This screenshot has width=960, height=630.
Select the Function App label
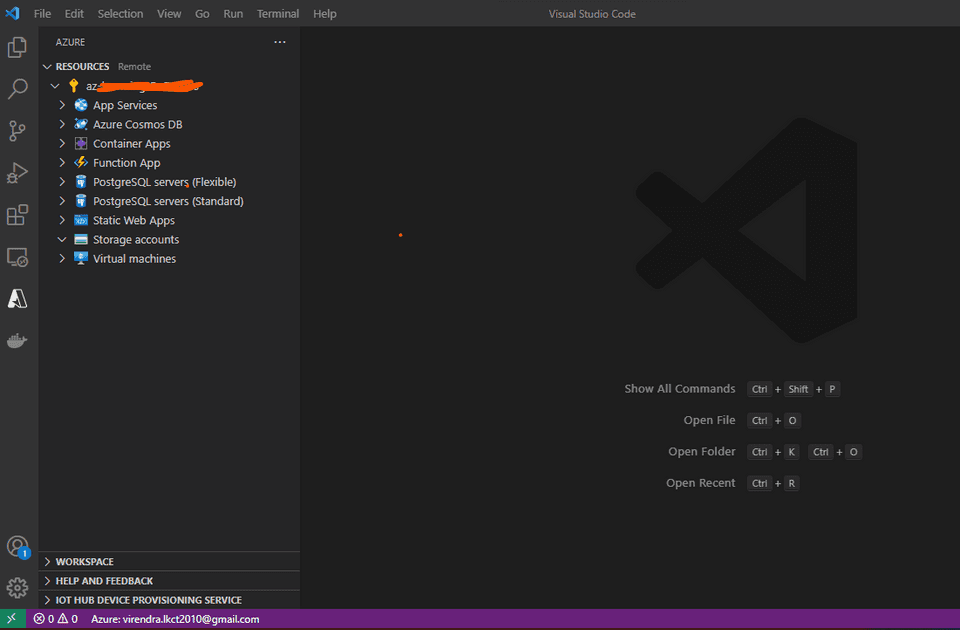127,163
